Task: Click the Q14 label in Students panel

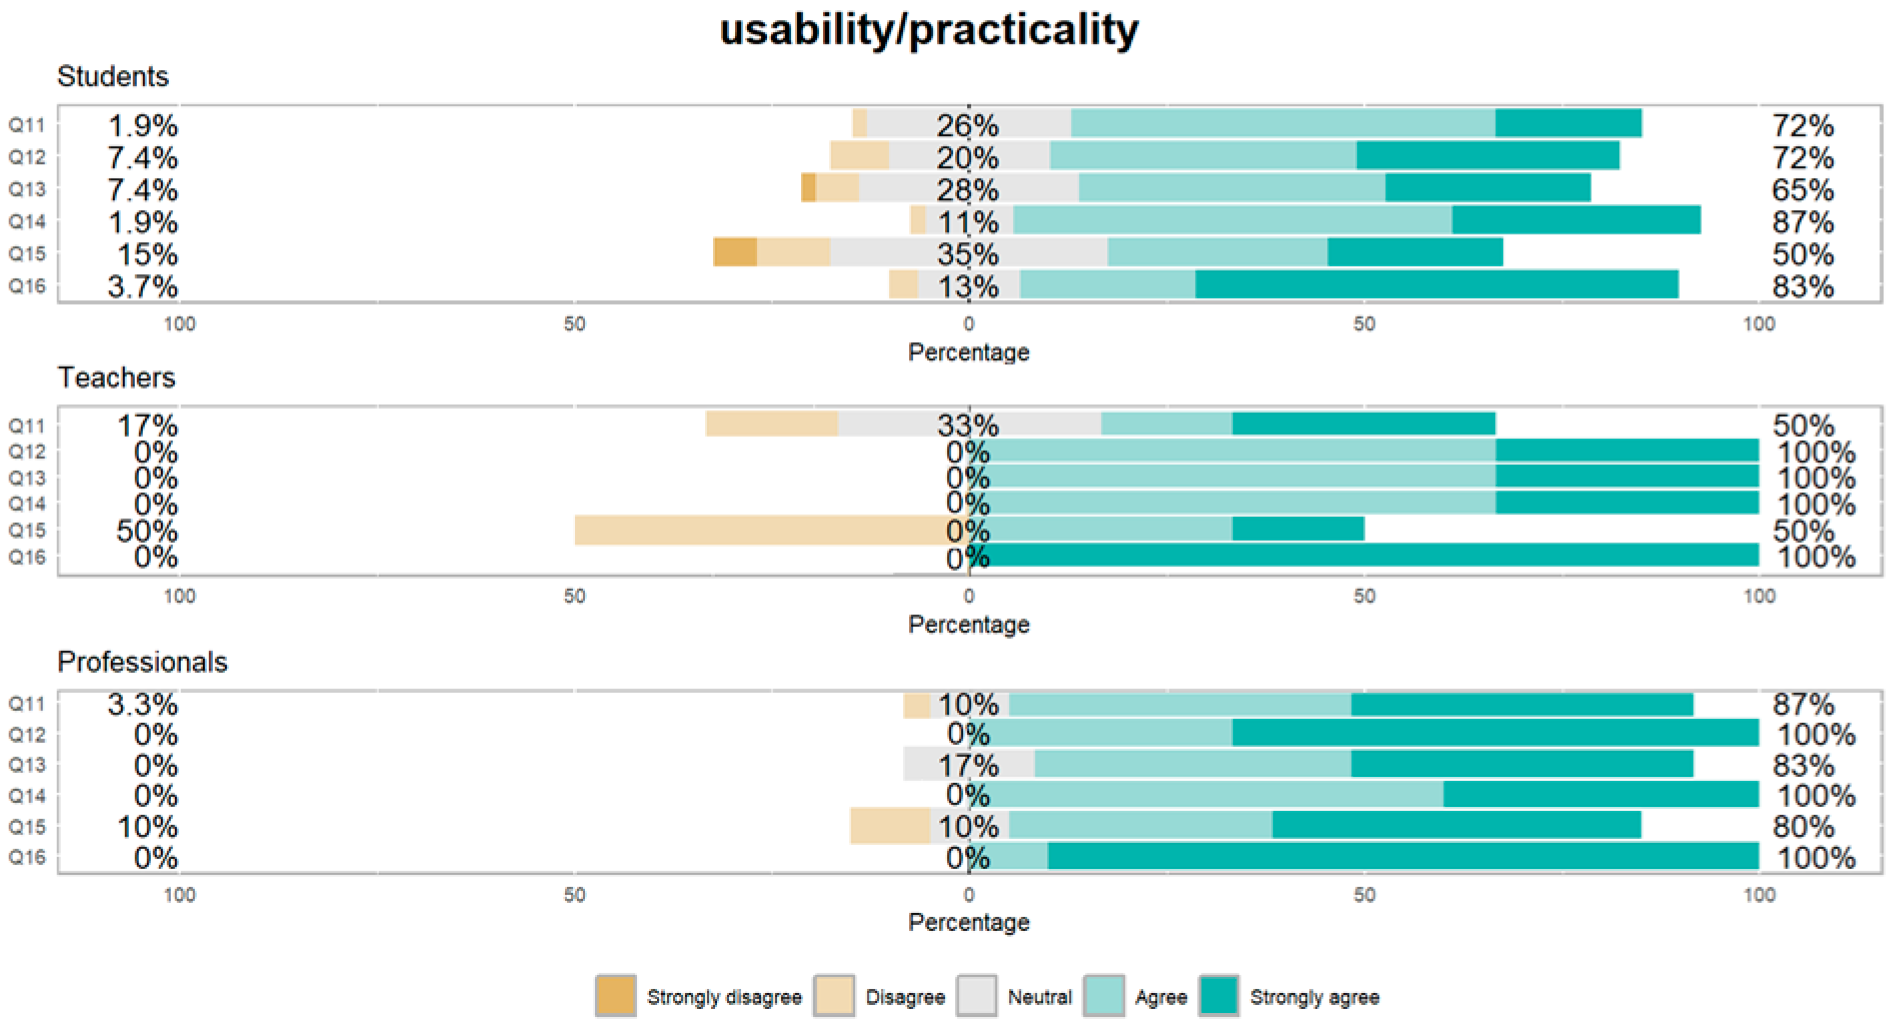Action: tap(27, 222)
